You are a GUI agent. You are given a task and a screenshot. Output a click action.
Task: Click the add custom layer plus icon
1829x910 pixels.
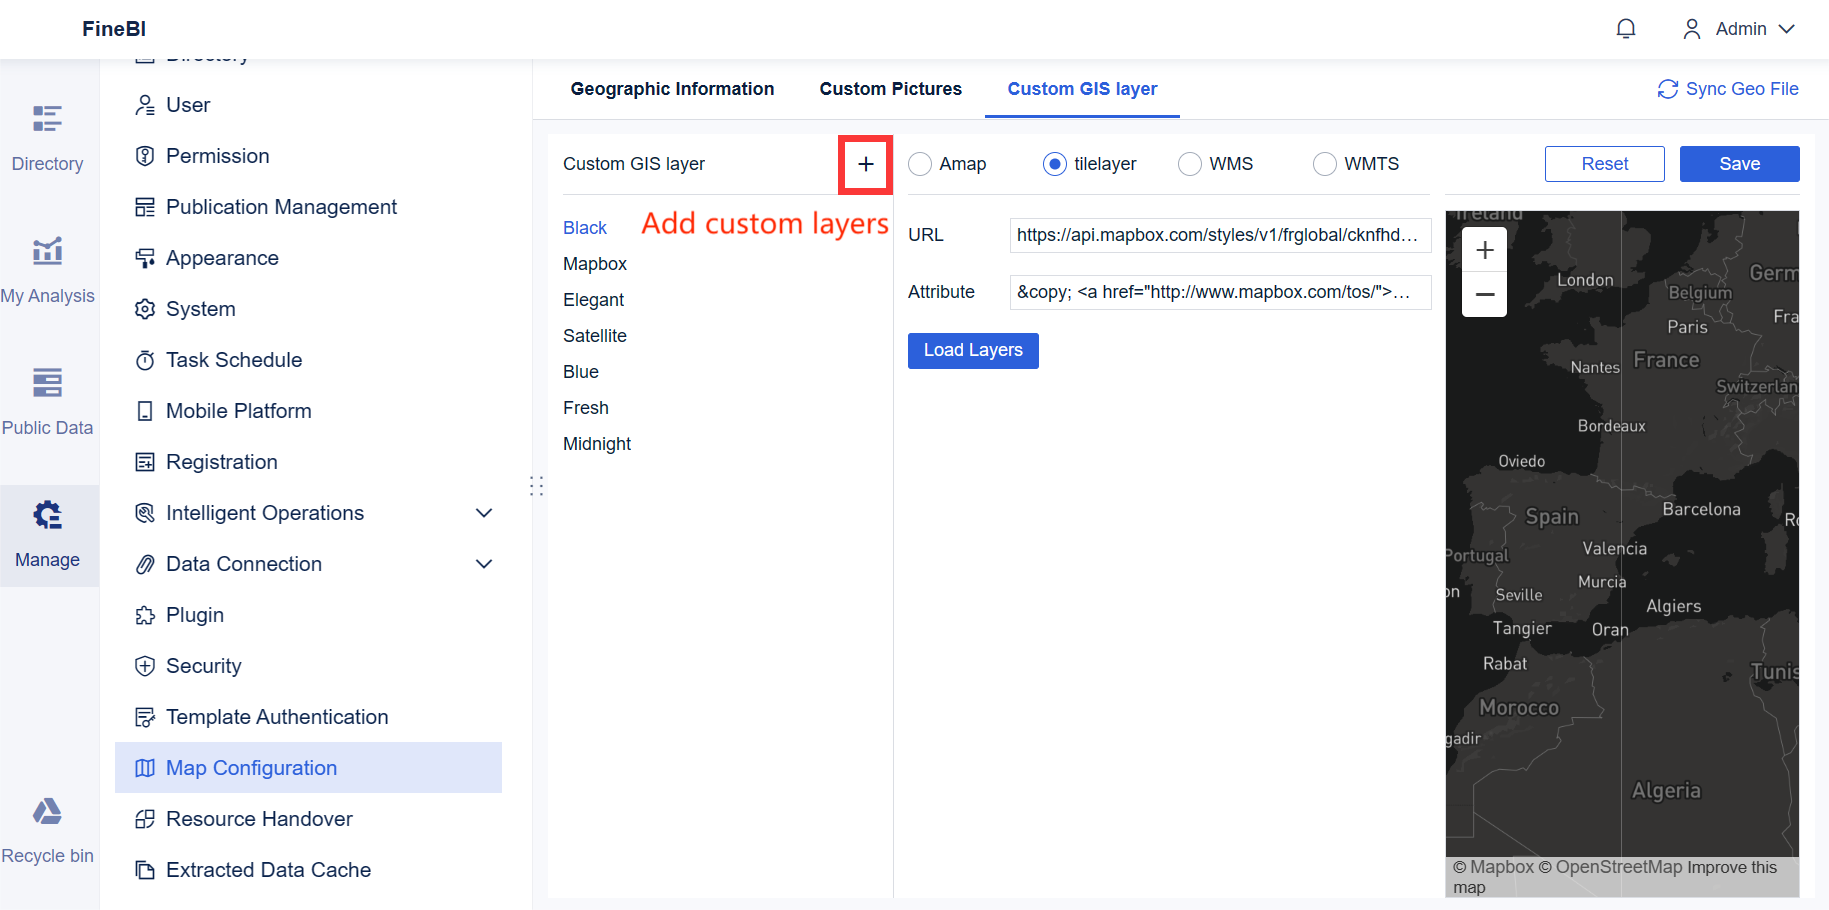[865, 164]
